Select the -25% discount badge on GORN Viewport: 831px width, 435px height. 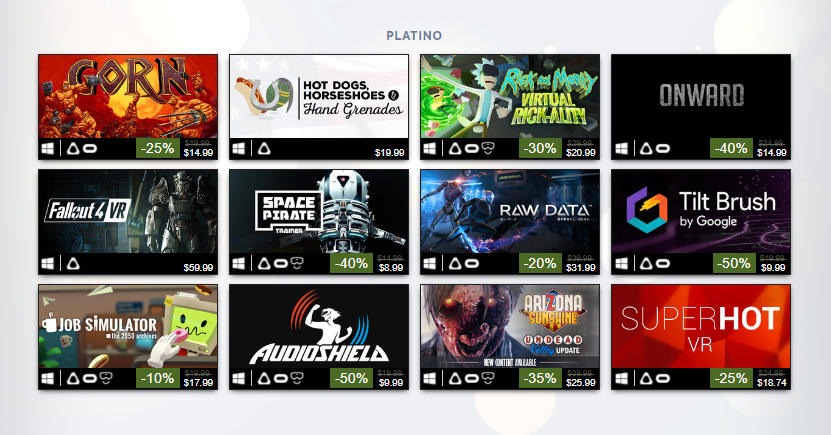[158, 148]
